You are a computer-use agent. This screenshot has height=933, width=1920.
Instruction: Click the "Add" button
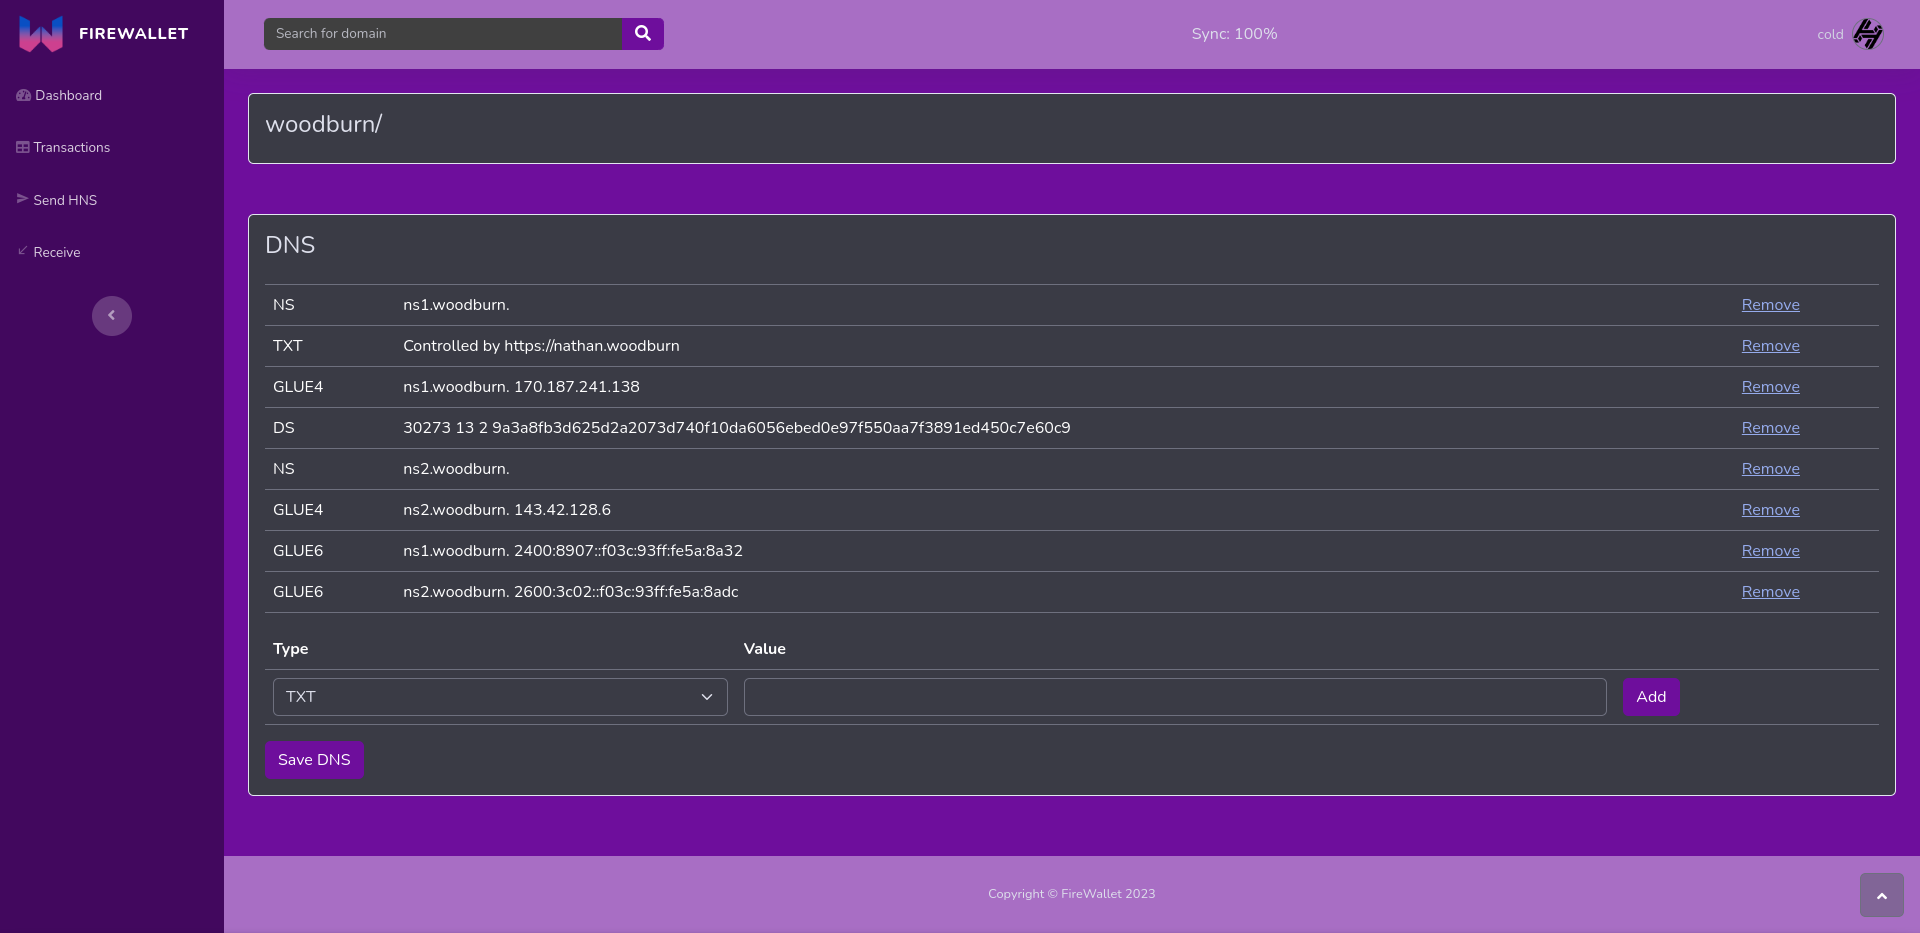(x=1650, y=696)
